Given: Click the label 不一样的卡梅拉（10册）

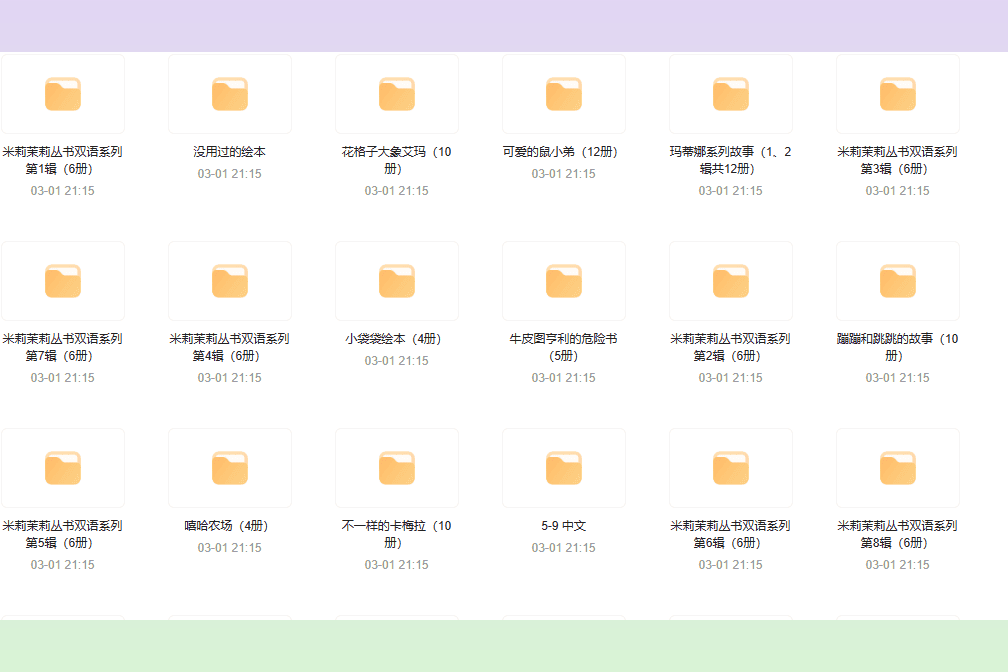Looking at the screenshot, I should tap(397, 534).
